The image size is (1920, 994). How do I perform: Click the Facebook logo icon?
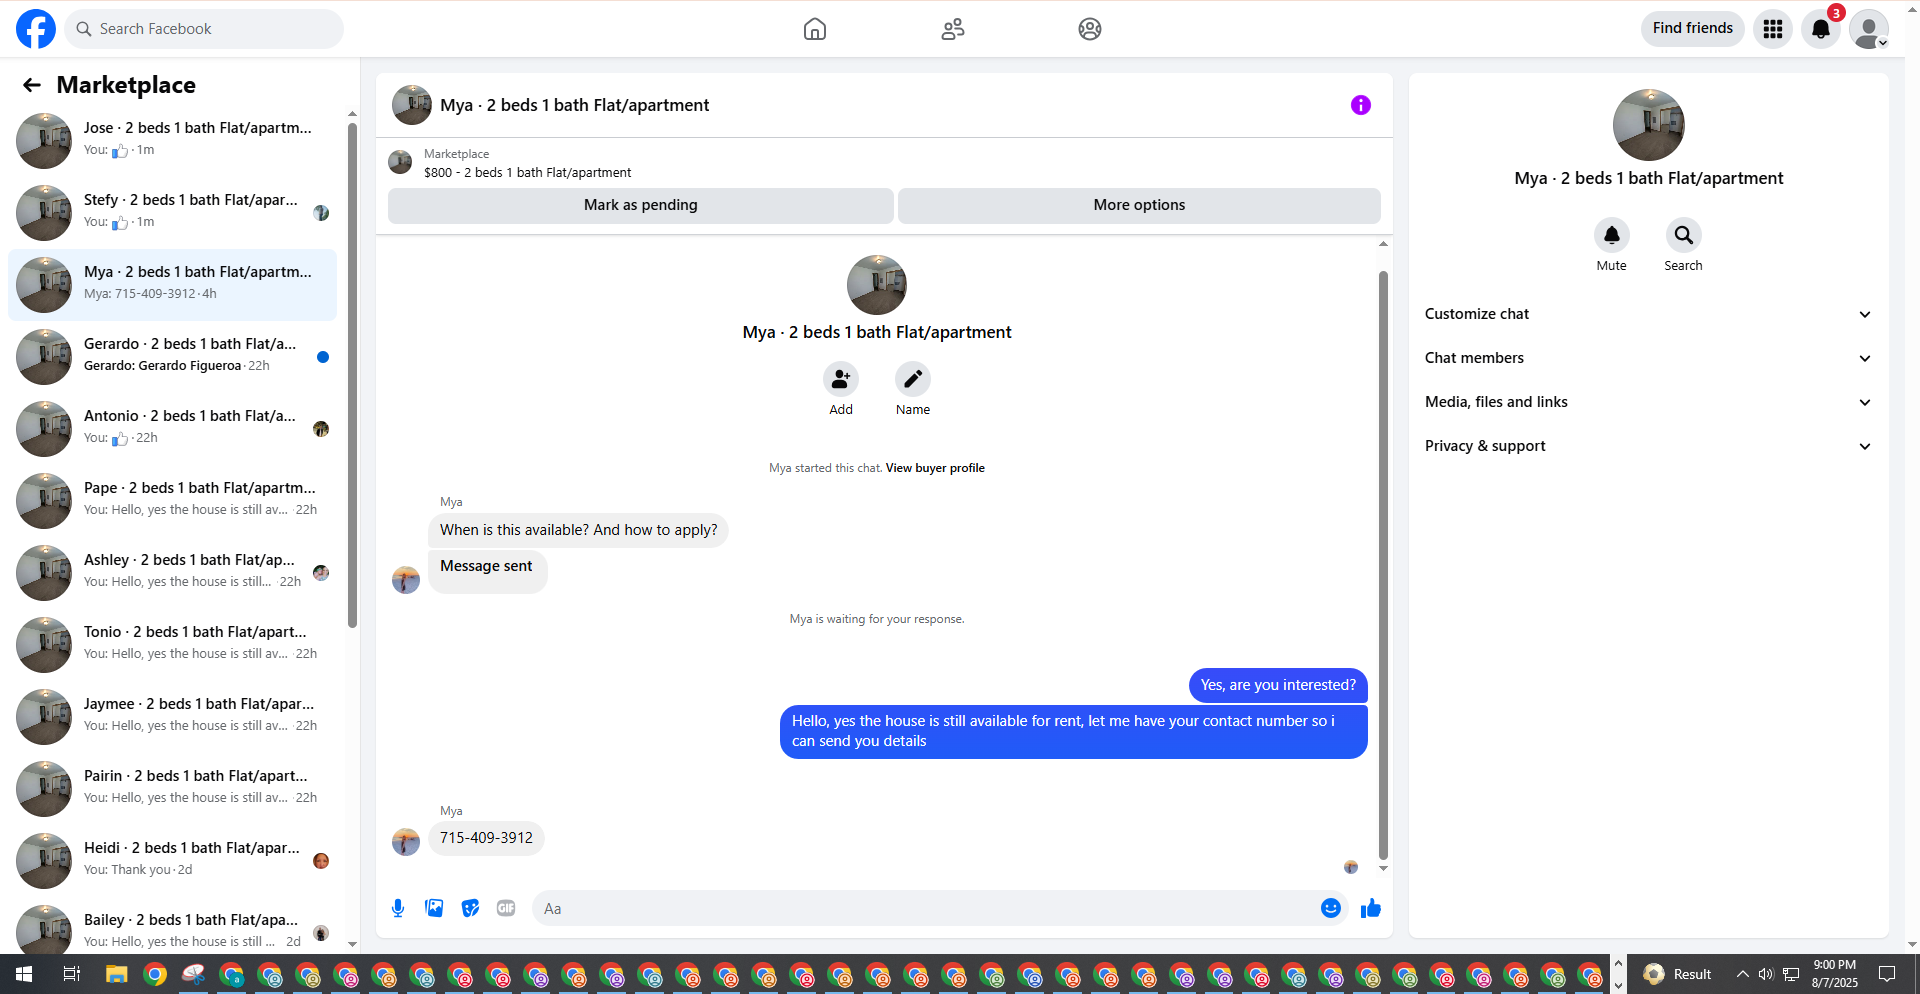click(36, 29)
